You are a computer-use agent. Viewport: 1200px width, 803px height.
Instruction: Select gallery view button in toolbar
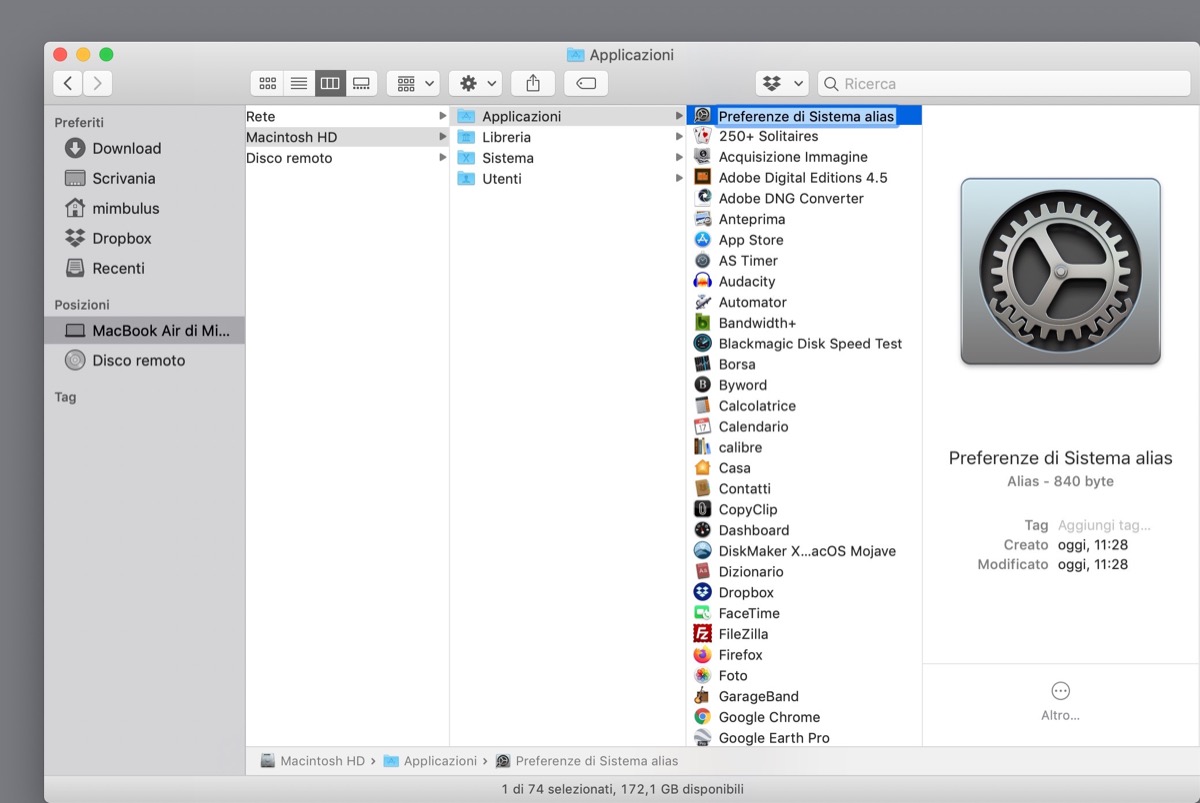pos(362,84)
